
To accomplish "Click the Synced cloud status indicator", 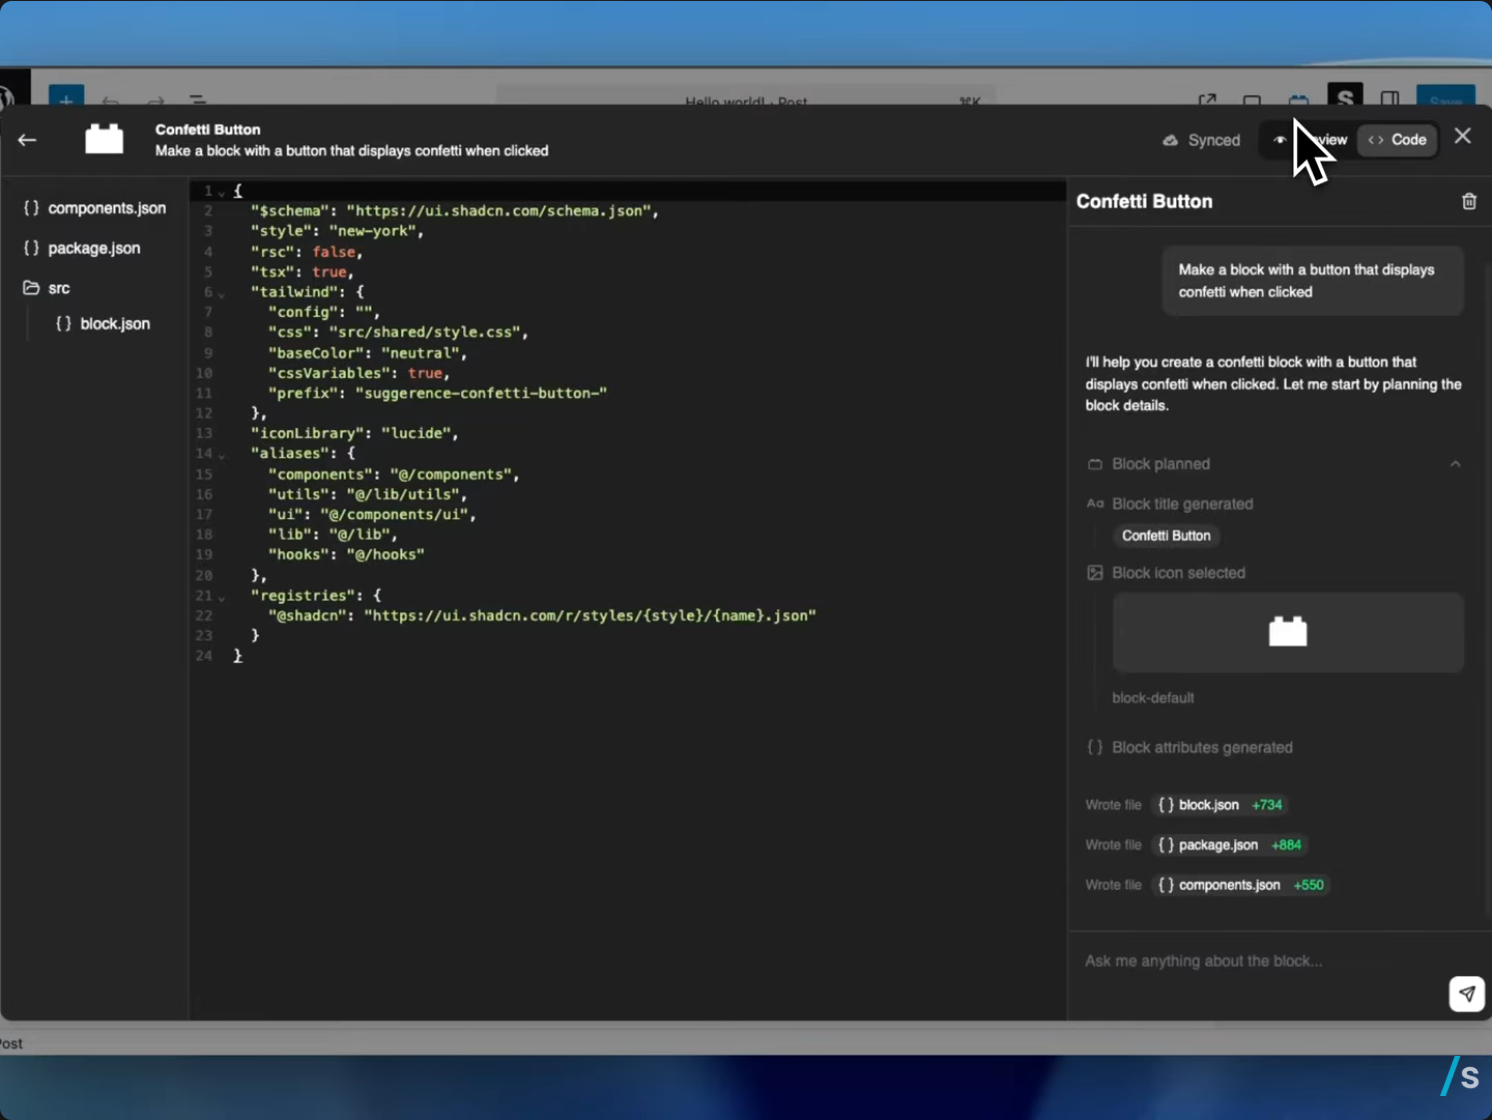I will coord(1201,140).
